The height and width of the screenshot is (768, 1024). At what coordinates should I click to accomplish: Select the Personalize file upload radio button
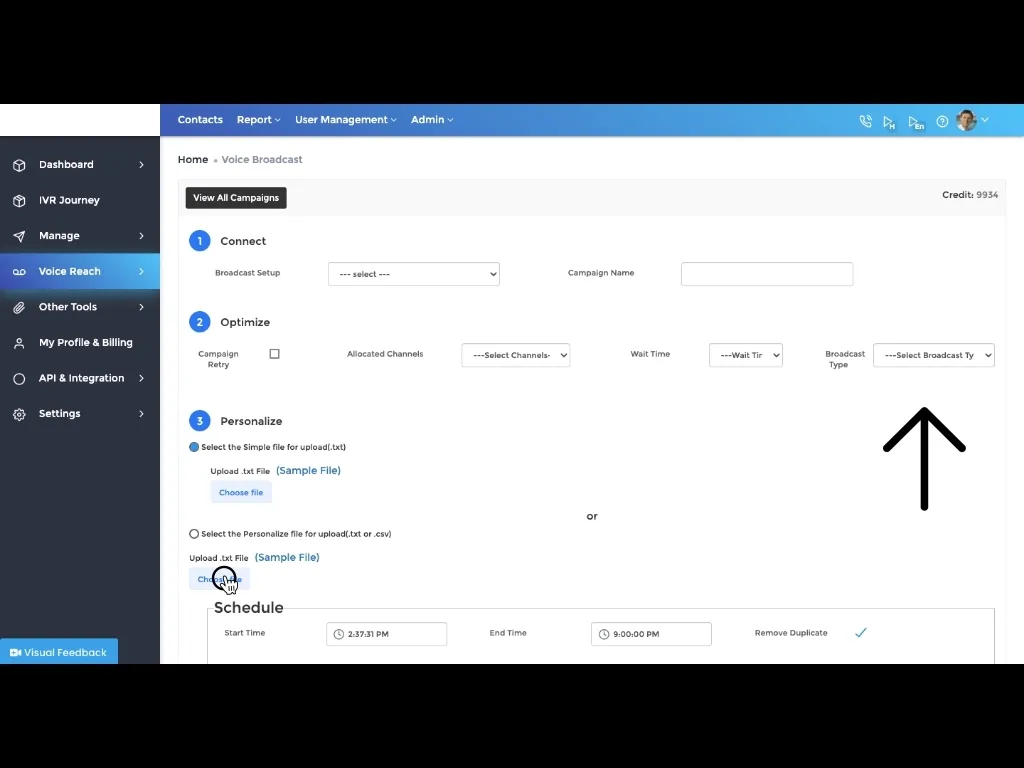pyautogui.click(x=194, y=534)
